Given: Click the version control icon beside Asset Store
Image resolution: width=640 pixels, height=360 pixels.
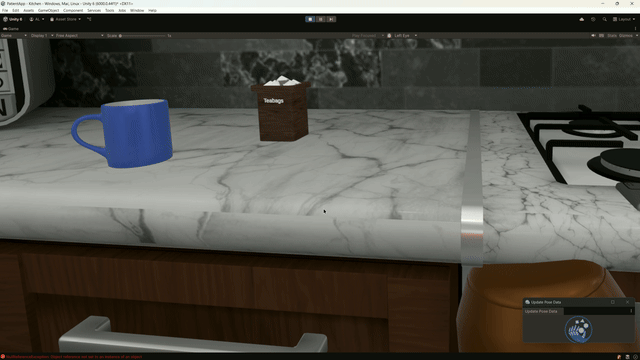Looking at the screenshot, I should click(89, 19).
